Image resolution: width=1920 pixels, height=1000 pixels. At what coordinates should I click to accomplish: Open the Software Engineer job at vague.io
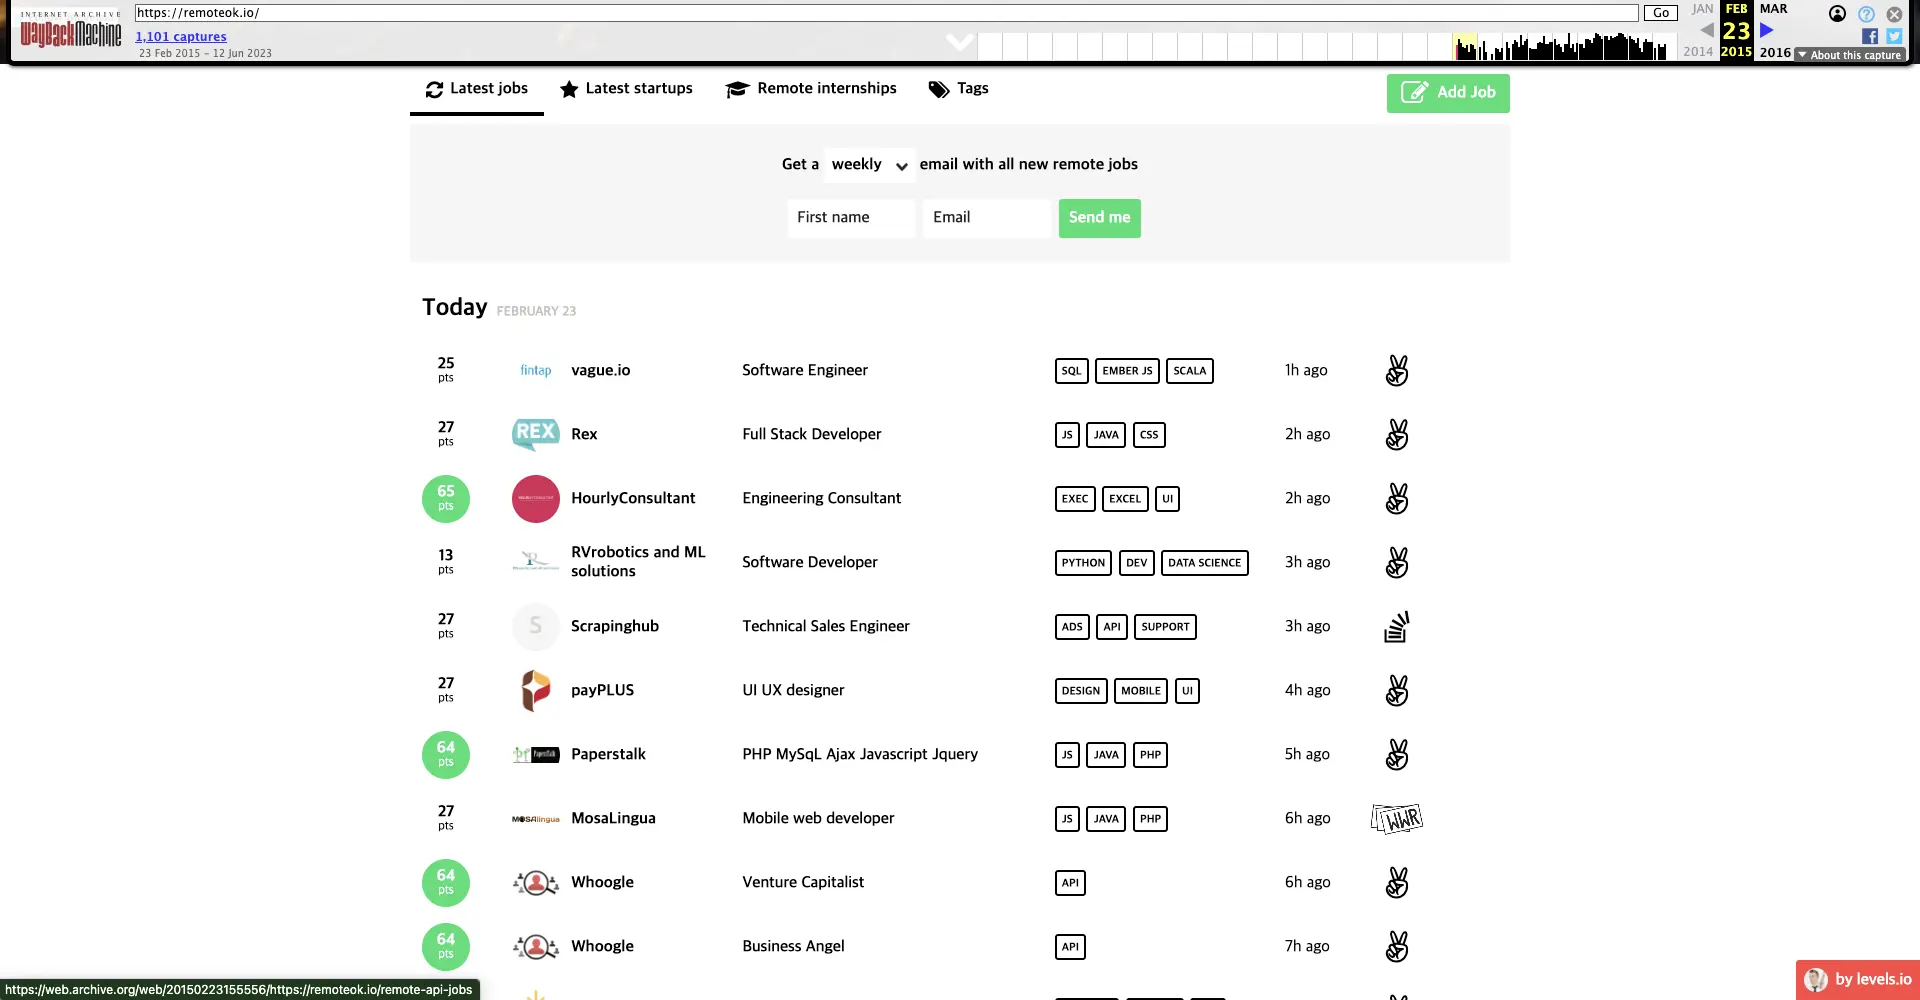click(805, 371)
